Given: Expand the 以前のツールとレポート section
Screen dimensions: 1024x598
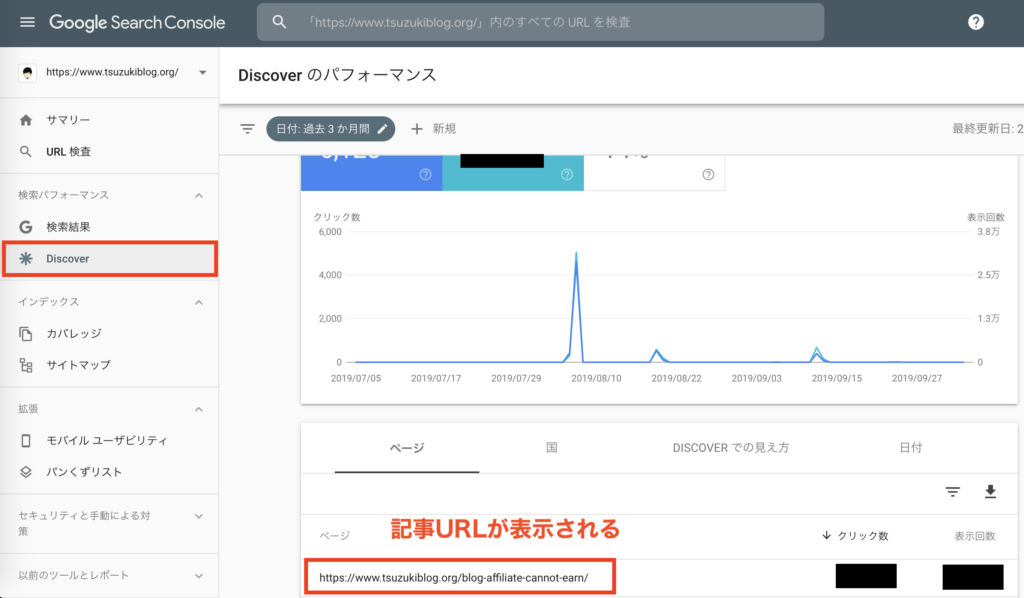Looking at the screenshot, I should 198,576.
